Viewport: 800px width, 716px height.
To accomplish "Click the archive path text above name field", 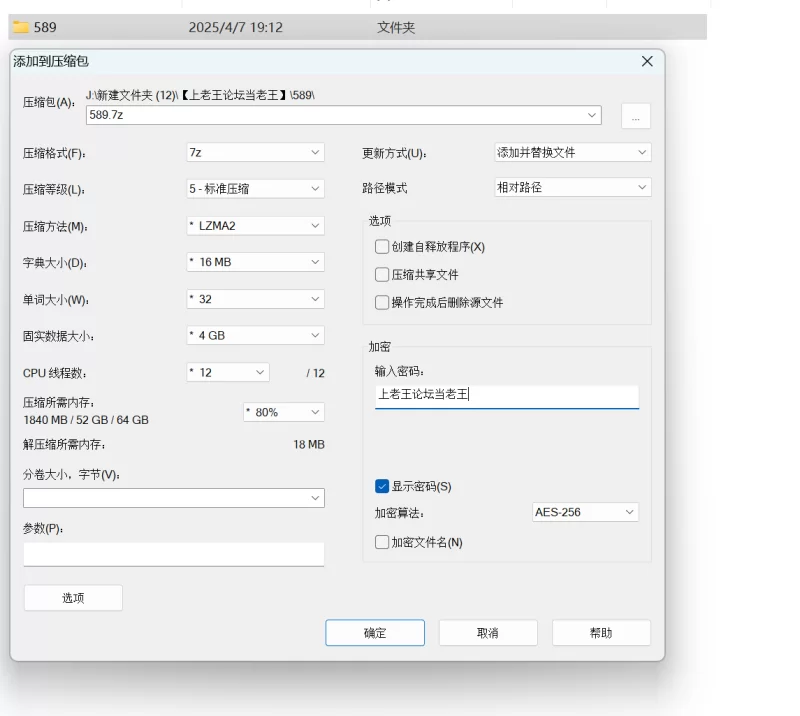I will click(x=200, y=95).
